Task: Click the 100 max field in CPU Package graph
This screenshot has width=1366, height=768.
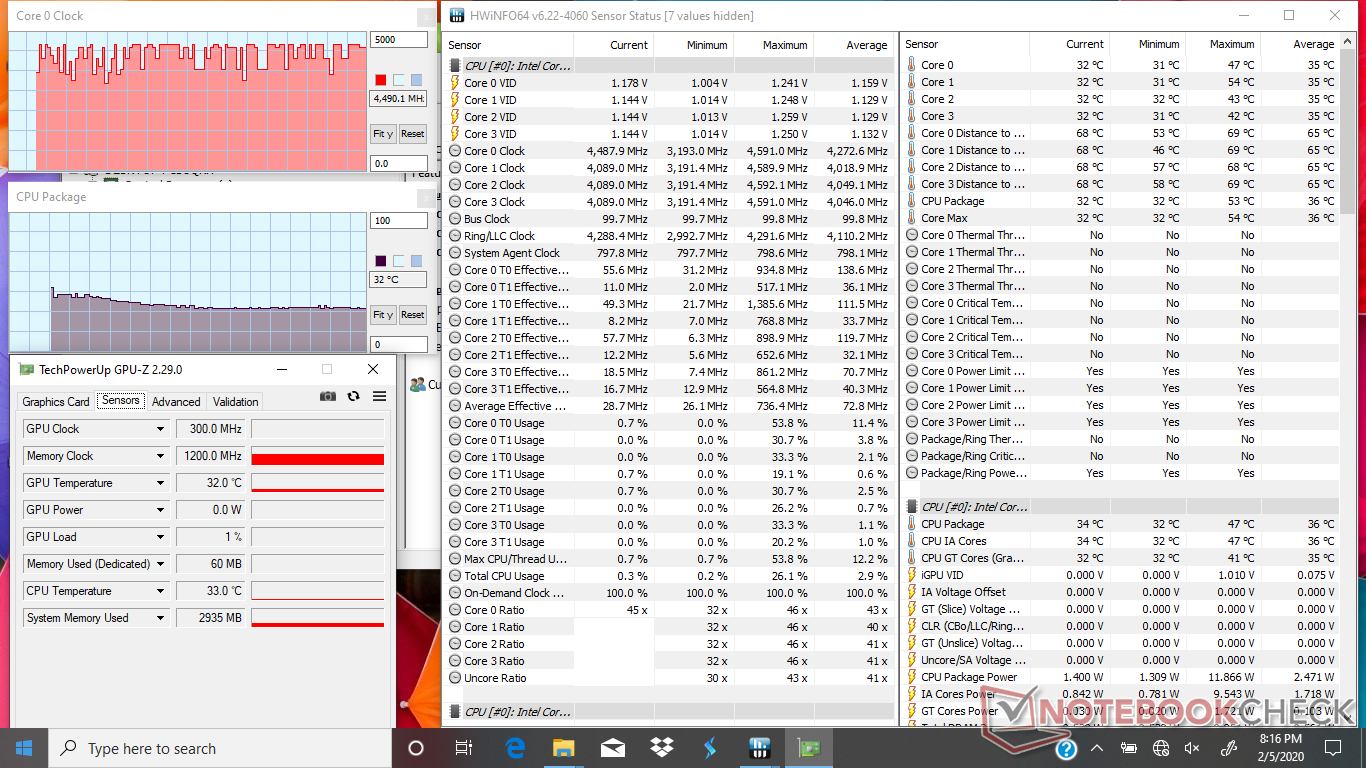Action: (x=399, y=220)
